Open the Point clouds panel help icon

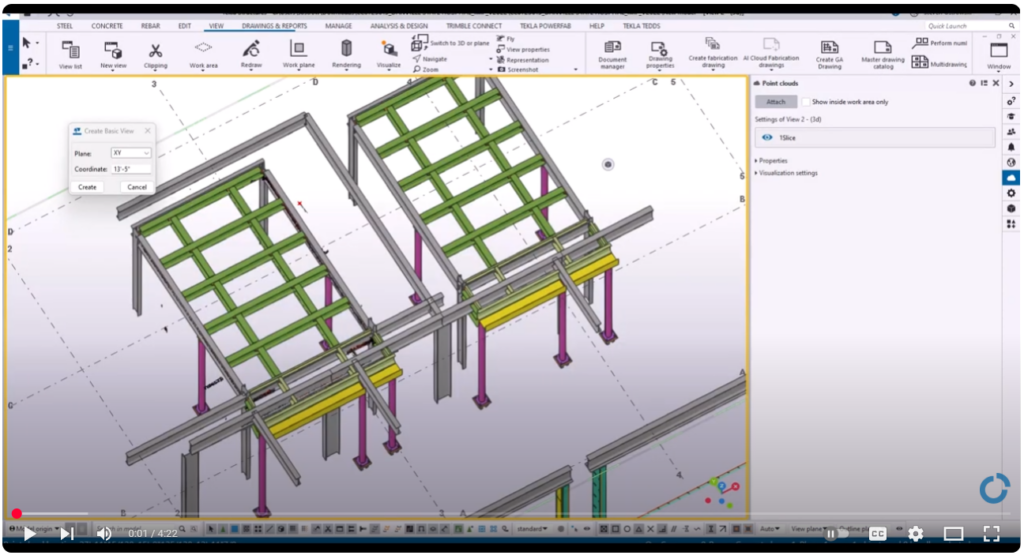(x=972, y=84)
